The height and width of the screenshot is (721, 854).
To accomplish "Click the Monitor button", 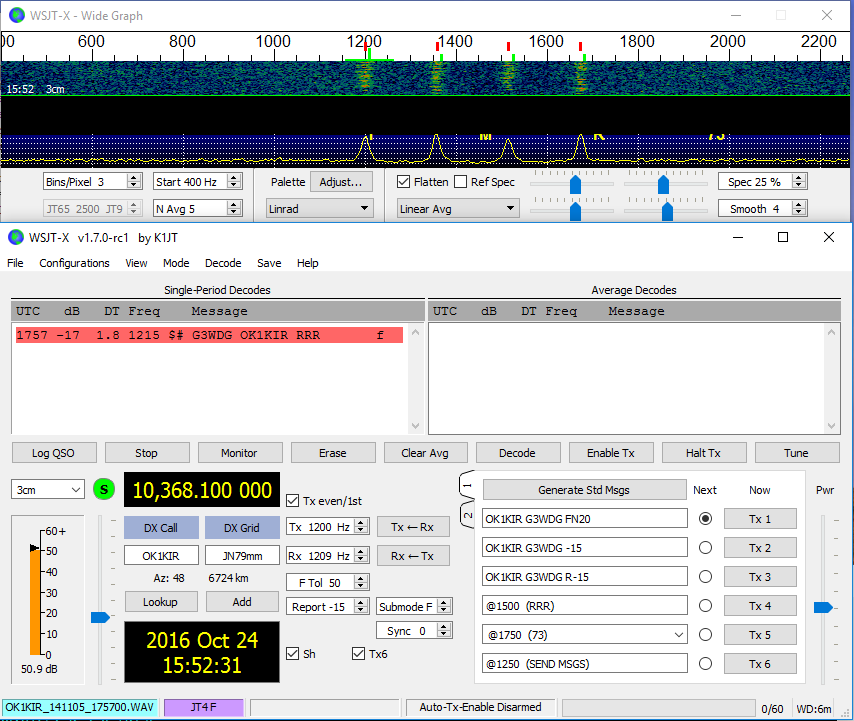I will coord(240,453).
